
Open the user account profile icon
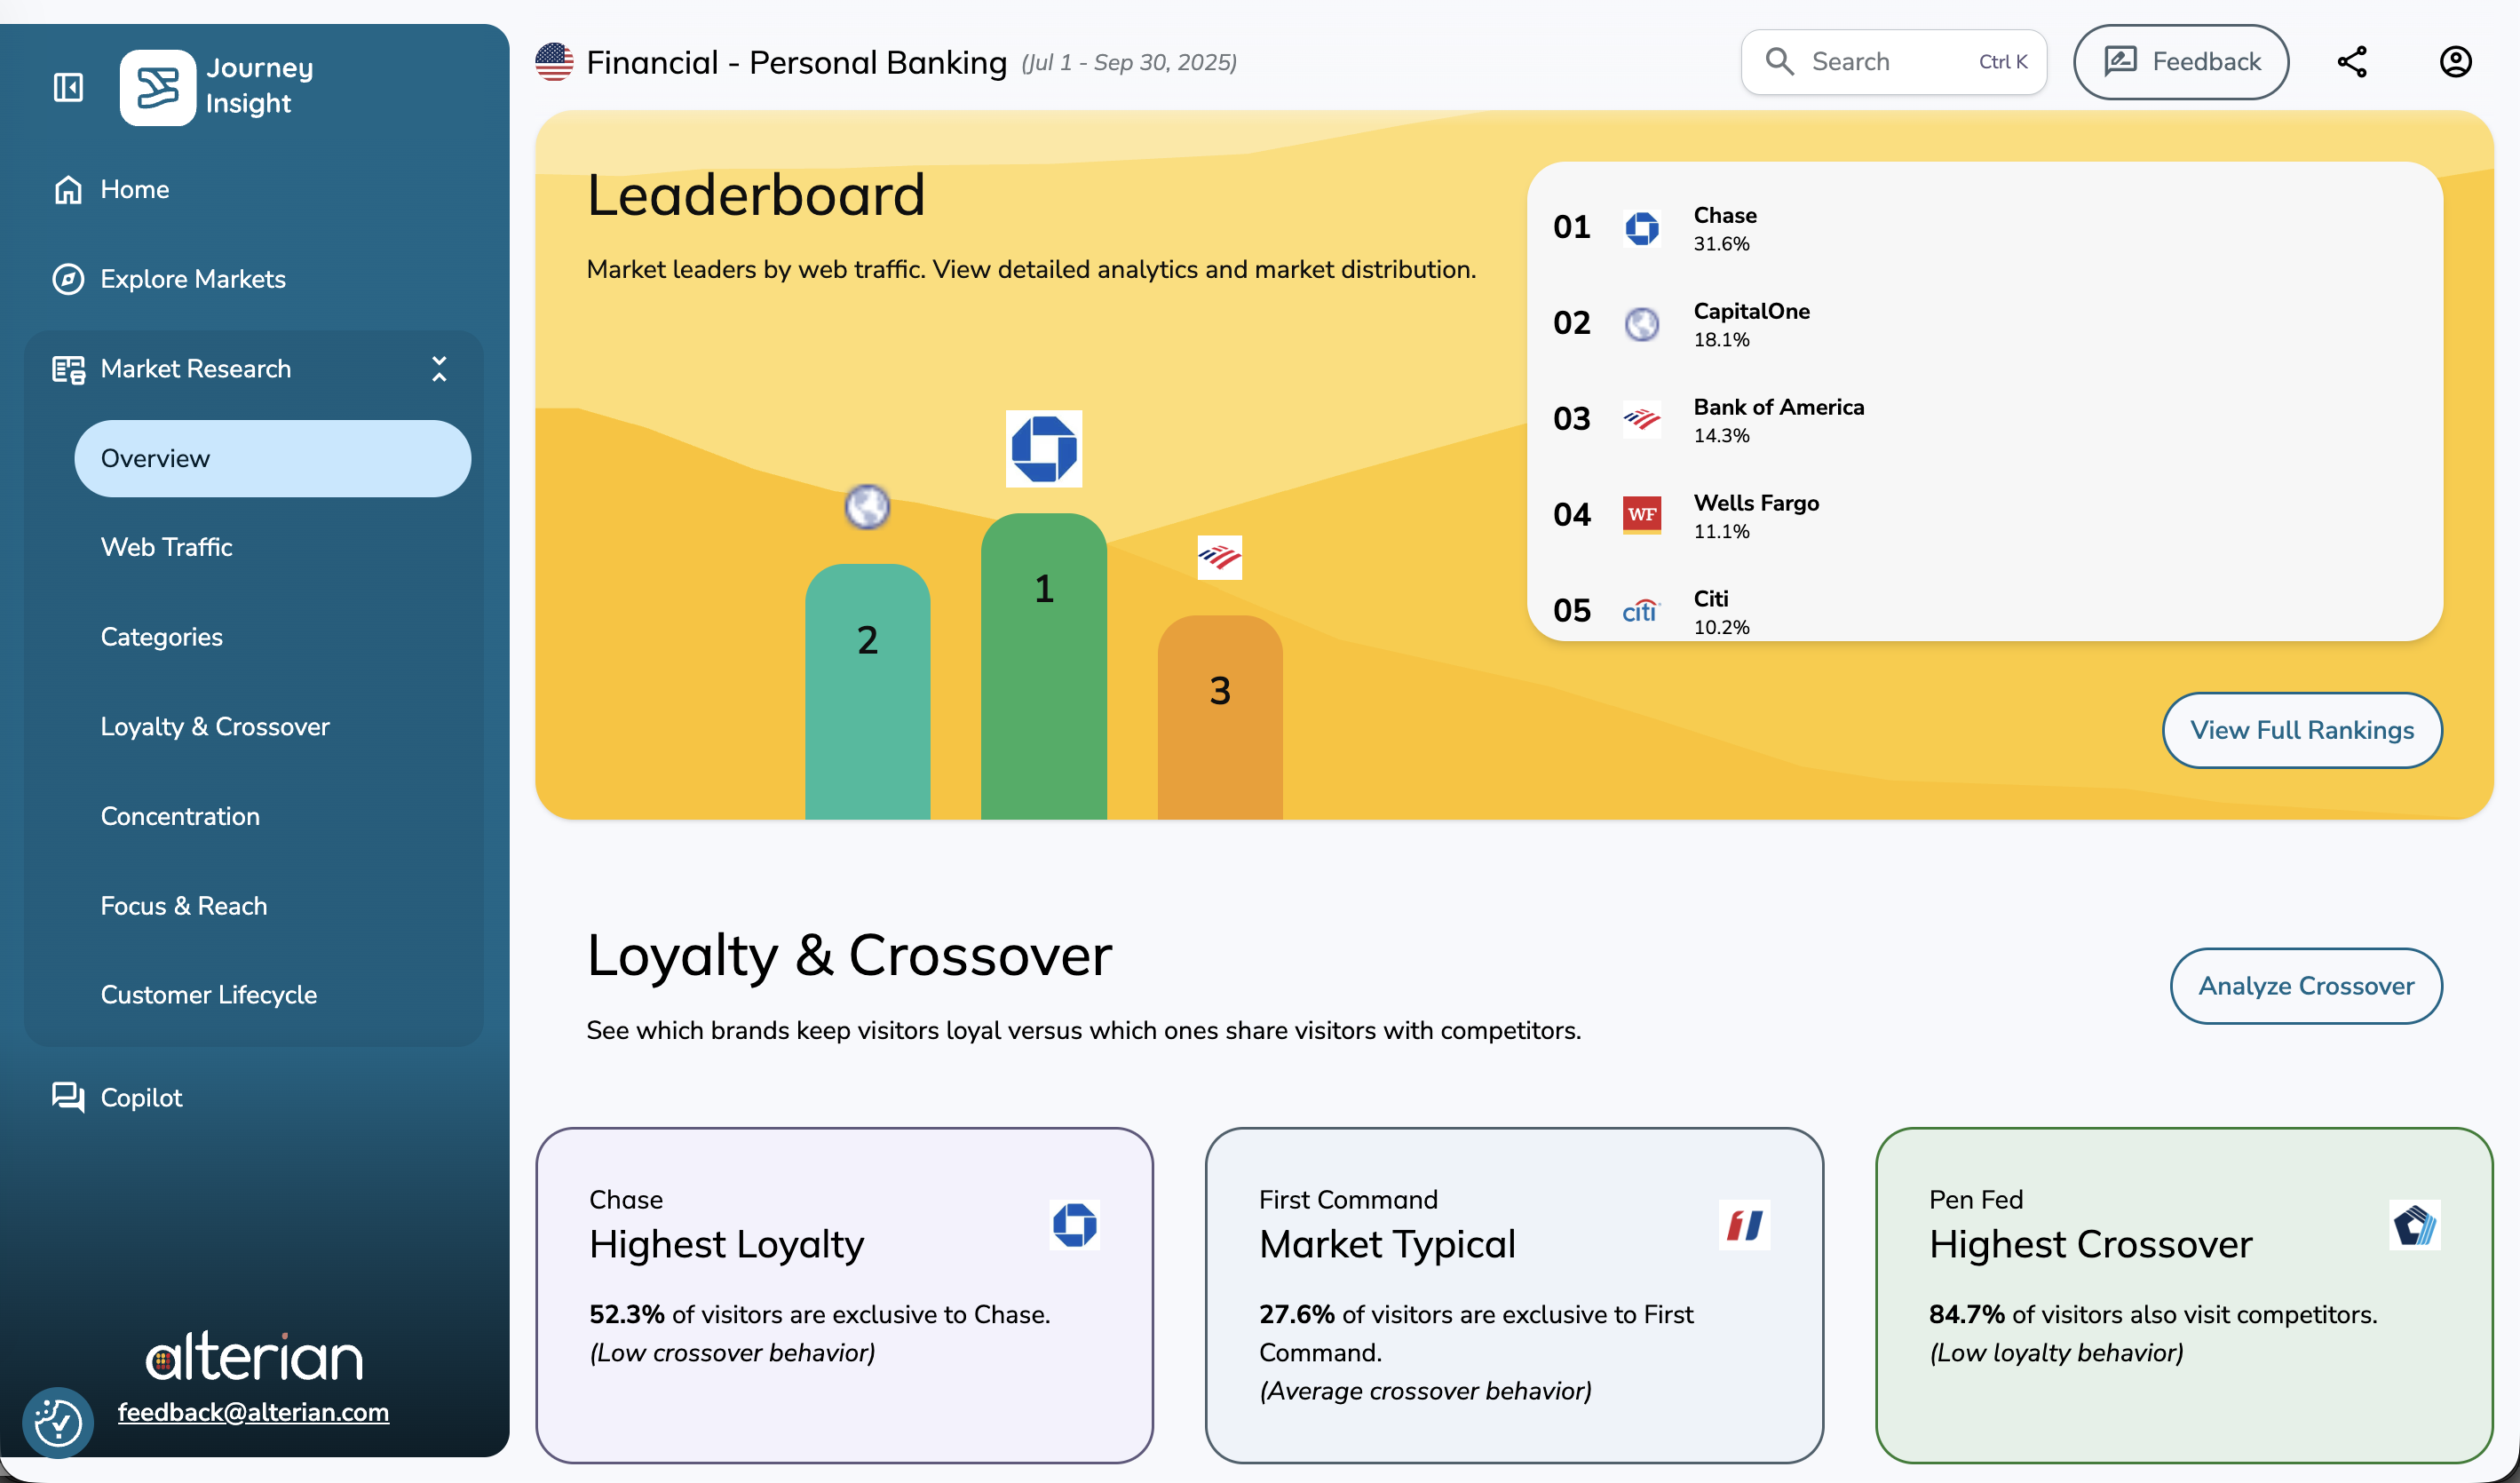coord(2455,62)
